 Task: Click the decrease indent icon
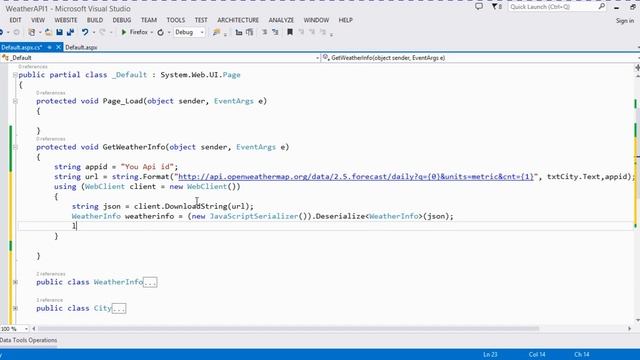click(x=239, y=32)
